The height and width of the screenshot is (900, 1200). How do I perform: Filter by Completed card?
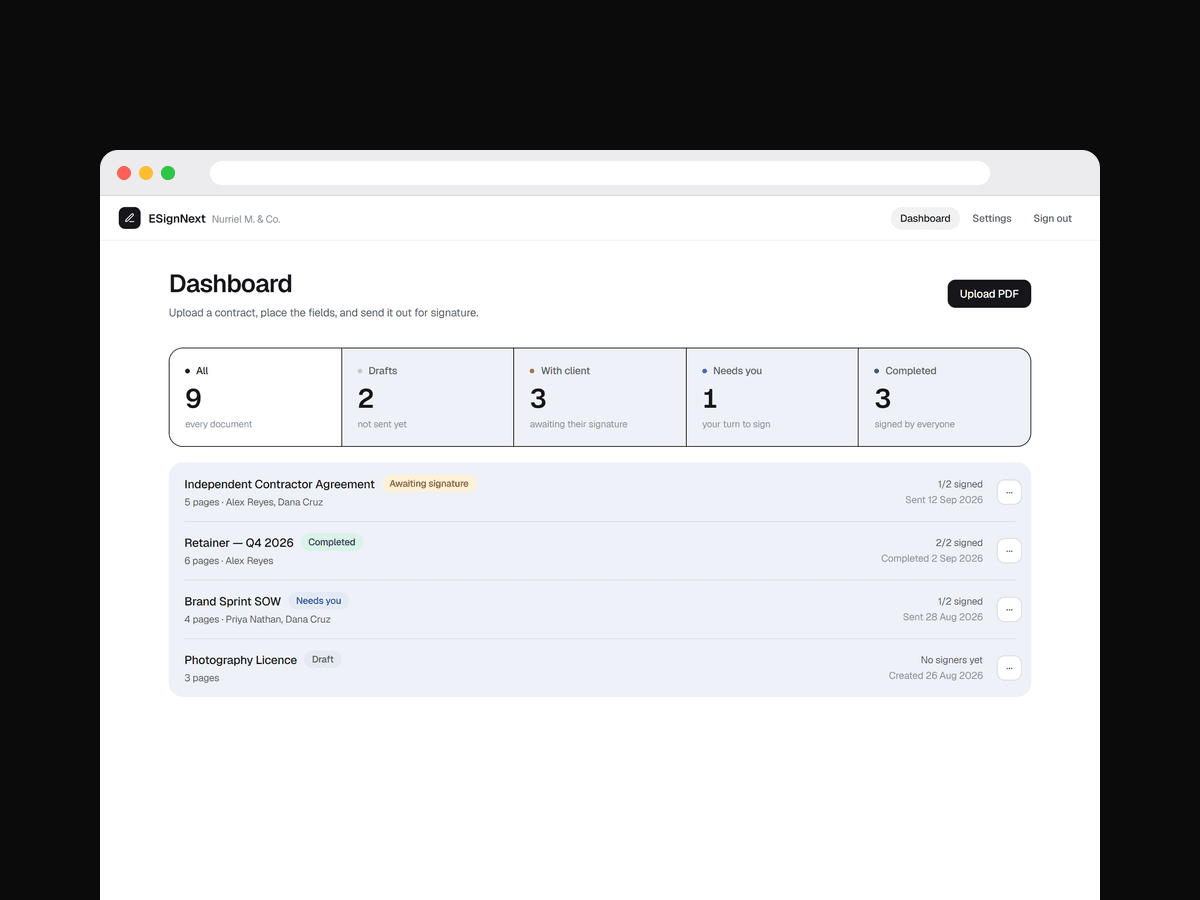(944, 397)
